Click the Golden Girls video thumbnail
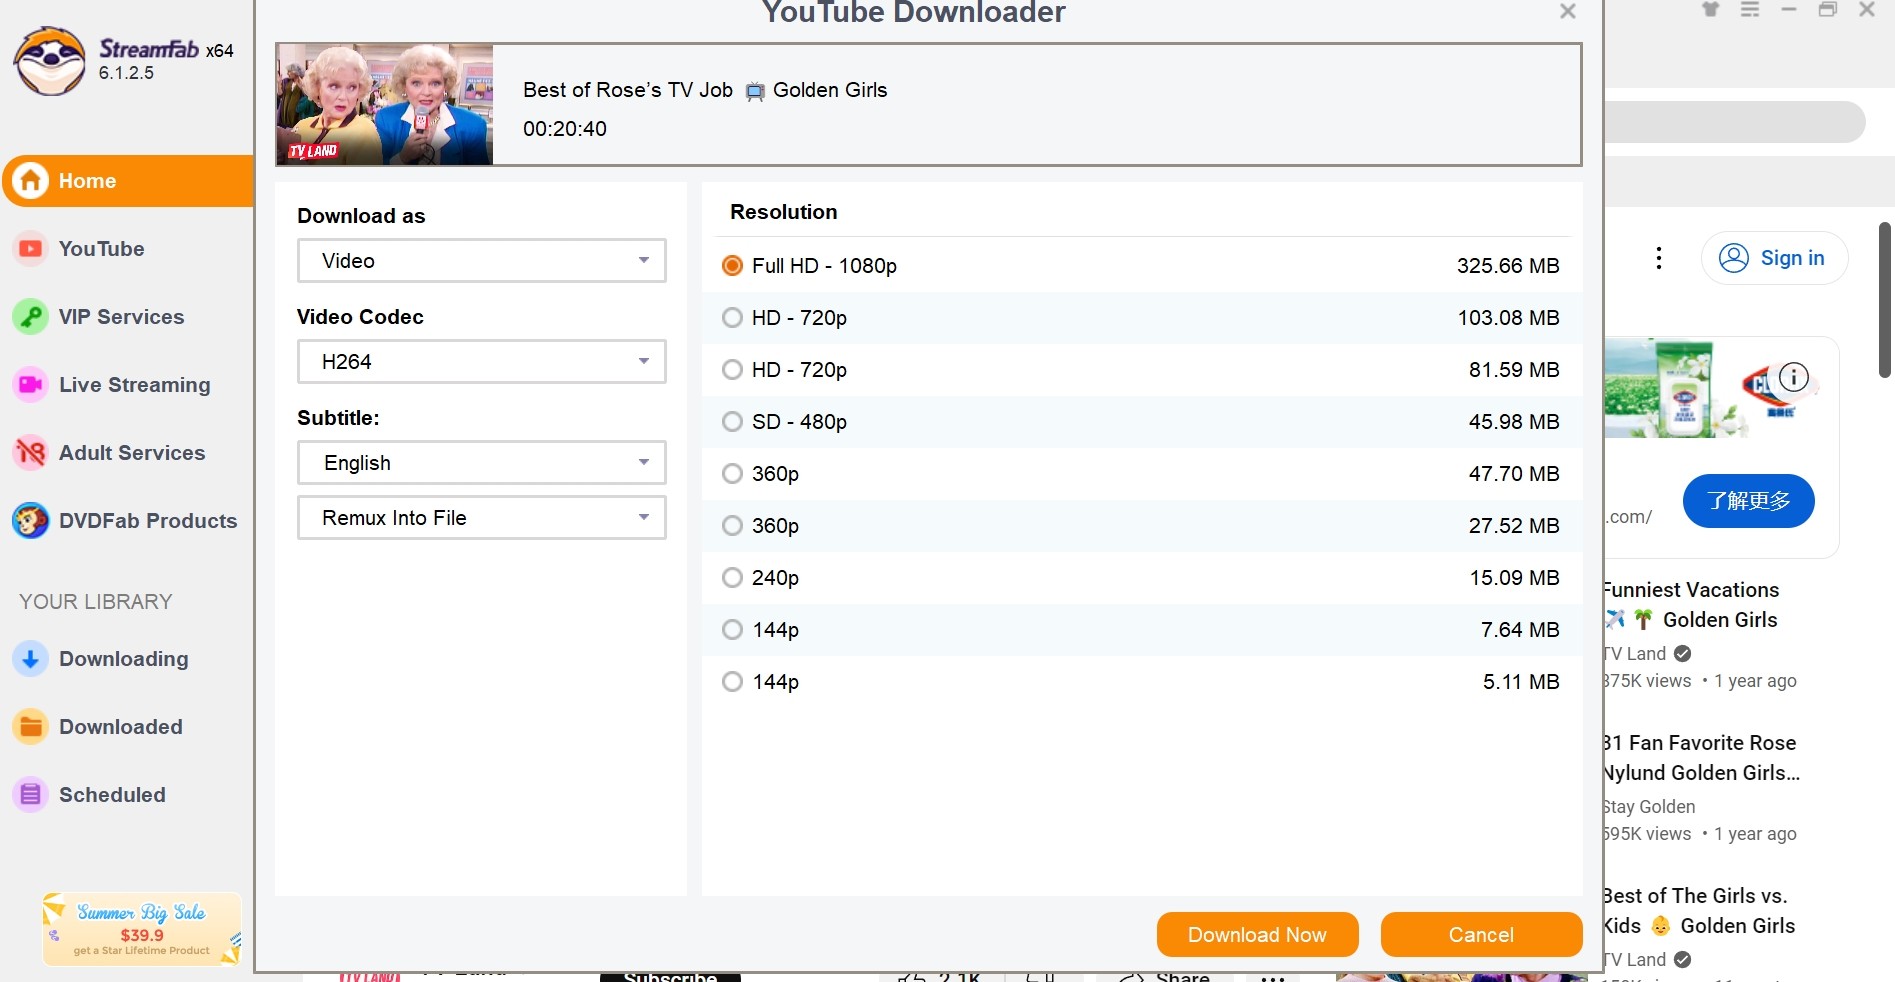The height and width of the screenshot is (982, 1895). (x=385, y=104)
